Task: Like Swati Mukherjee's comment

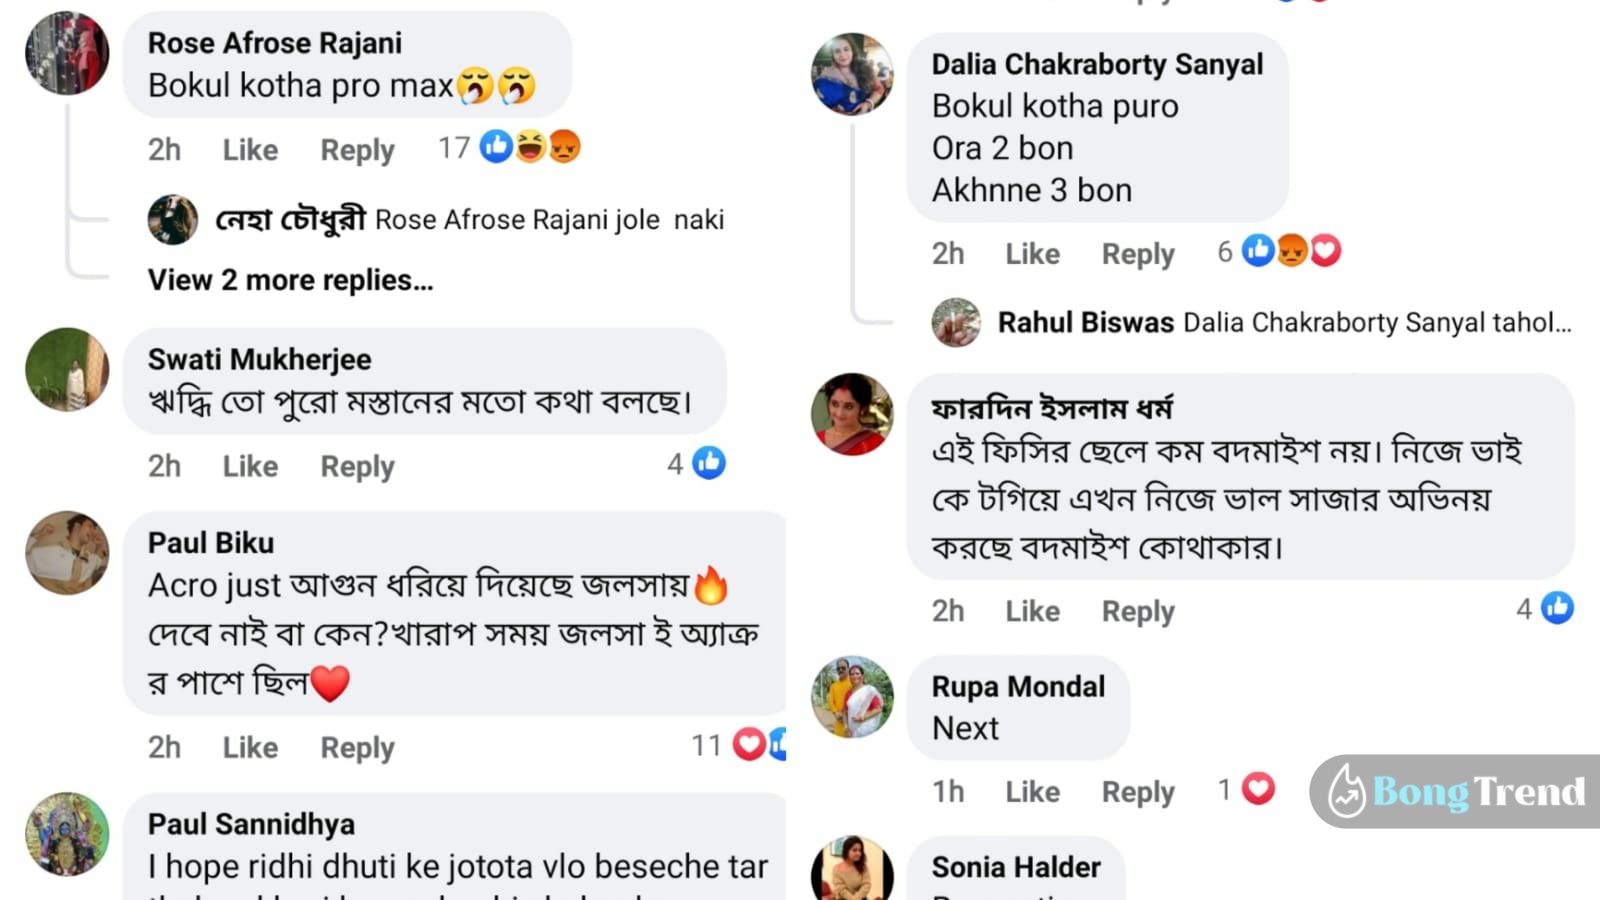Action: 250,466
